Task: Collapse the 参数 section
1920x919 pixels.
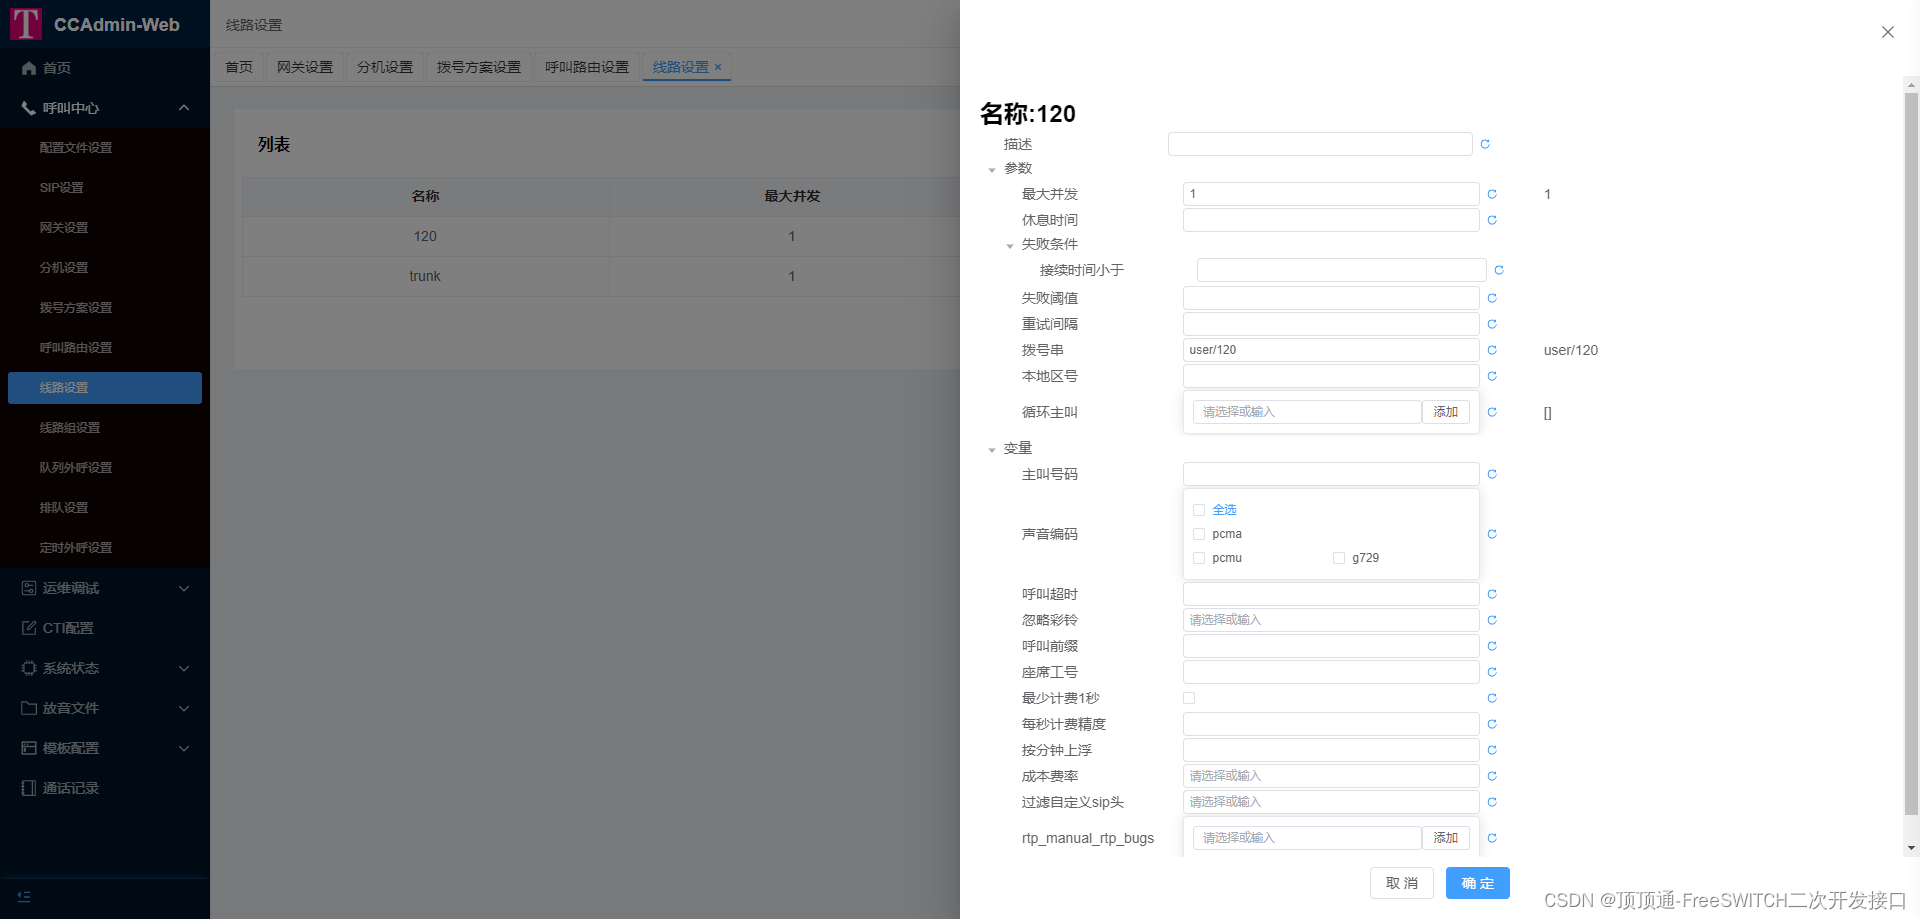Action: (992, 169)
